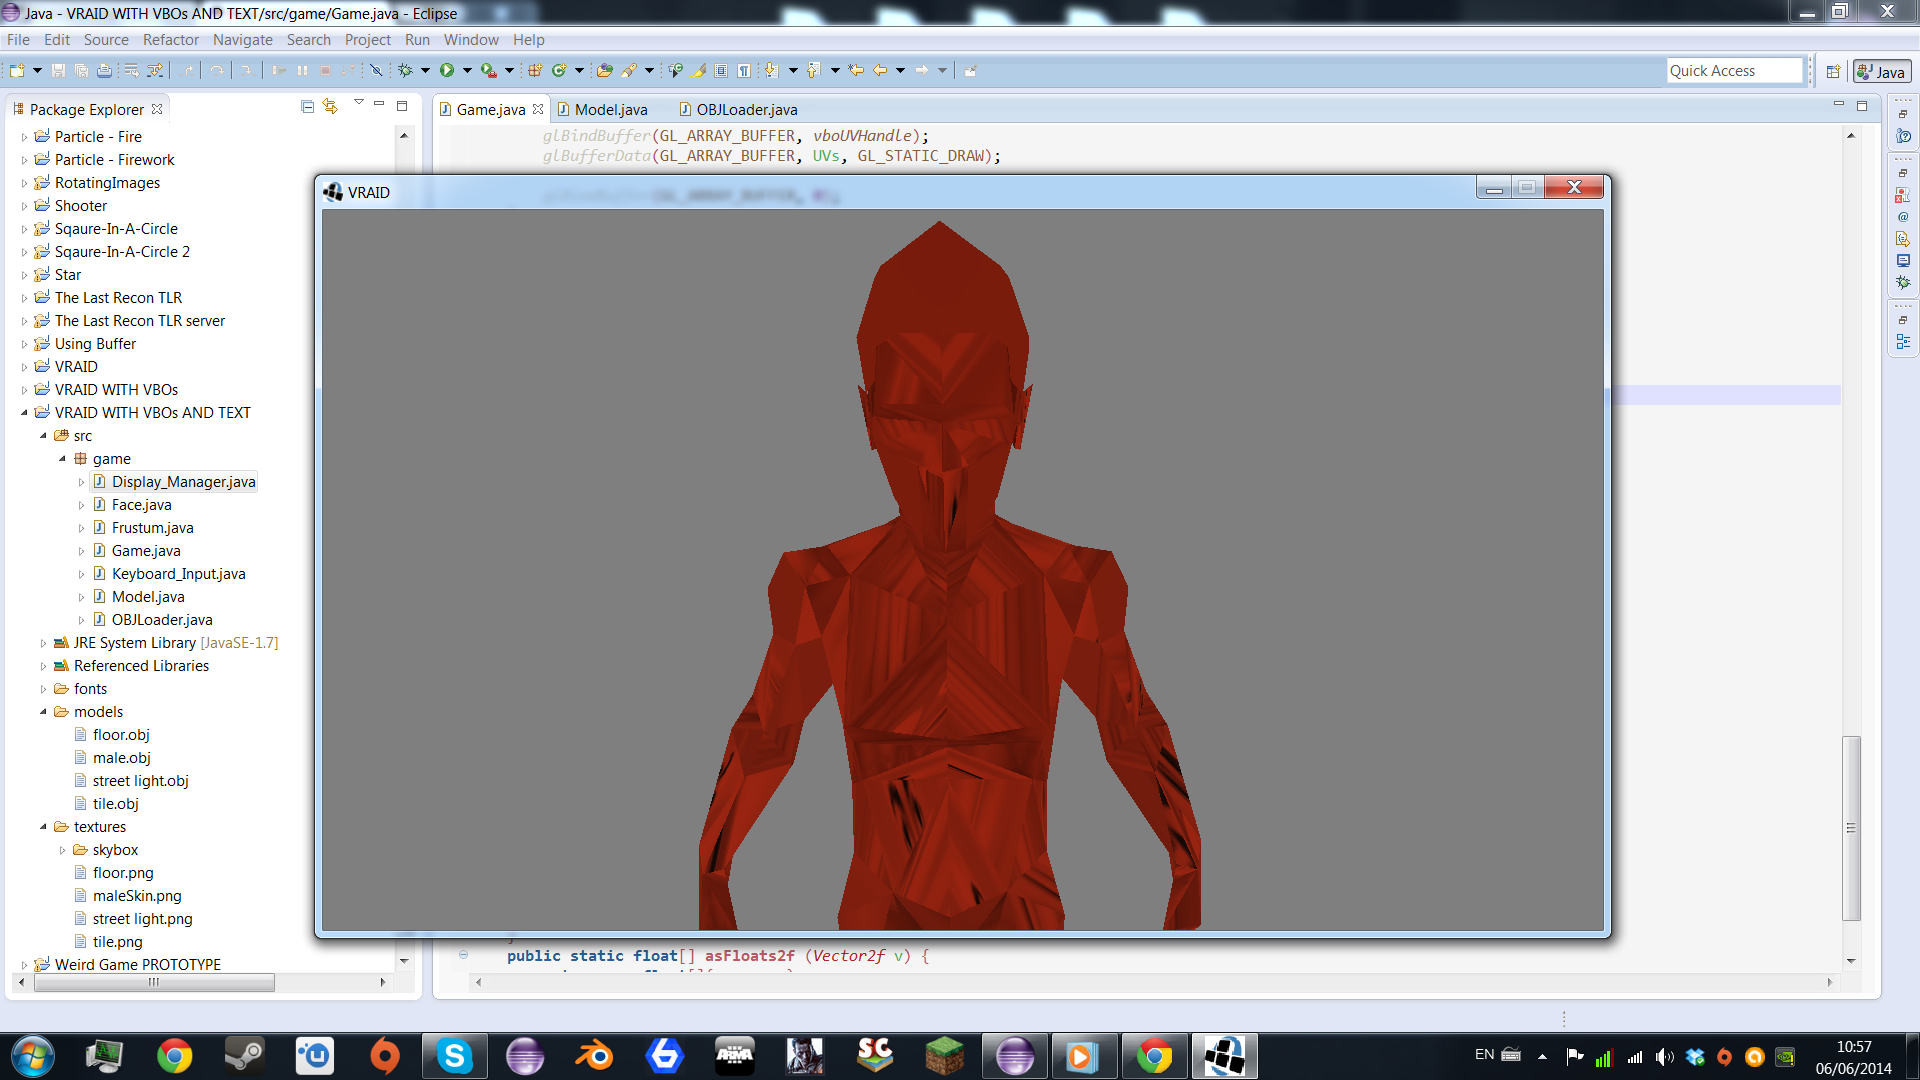
Task: Open the Declaration view icon in right trim
Action: tap(1903, 239)
